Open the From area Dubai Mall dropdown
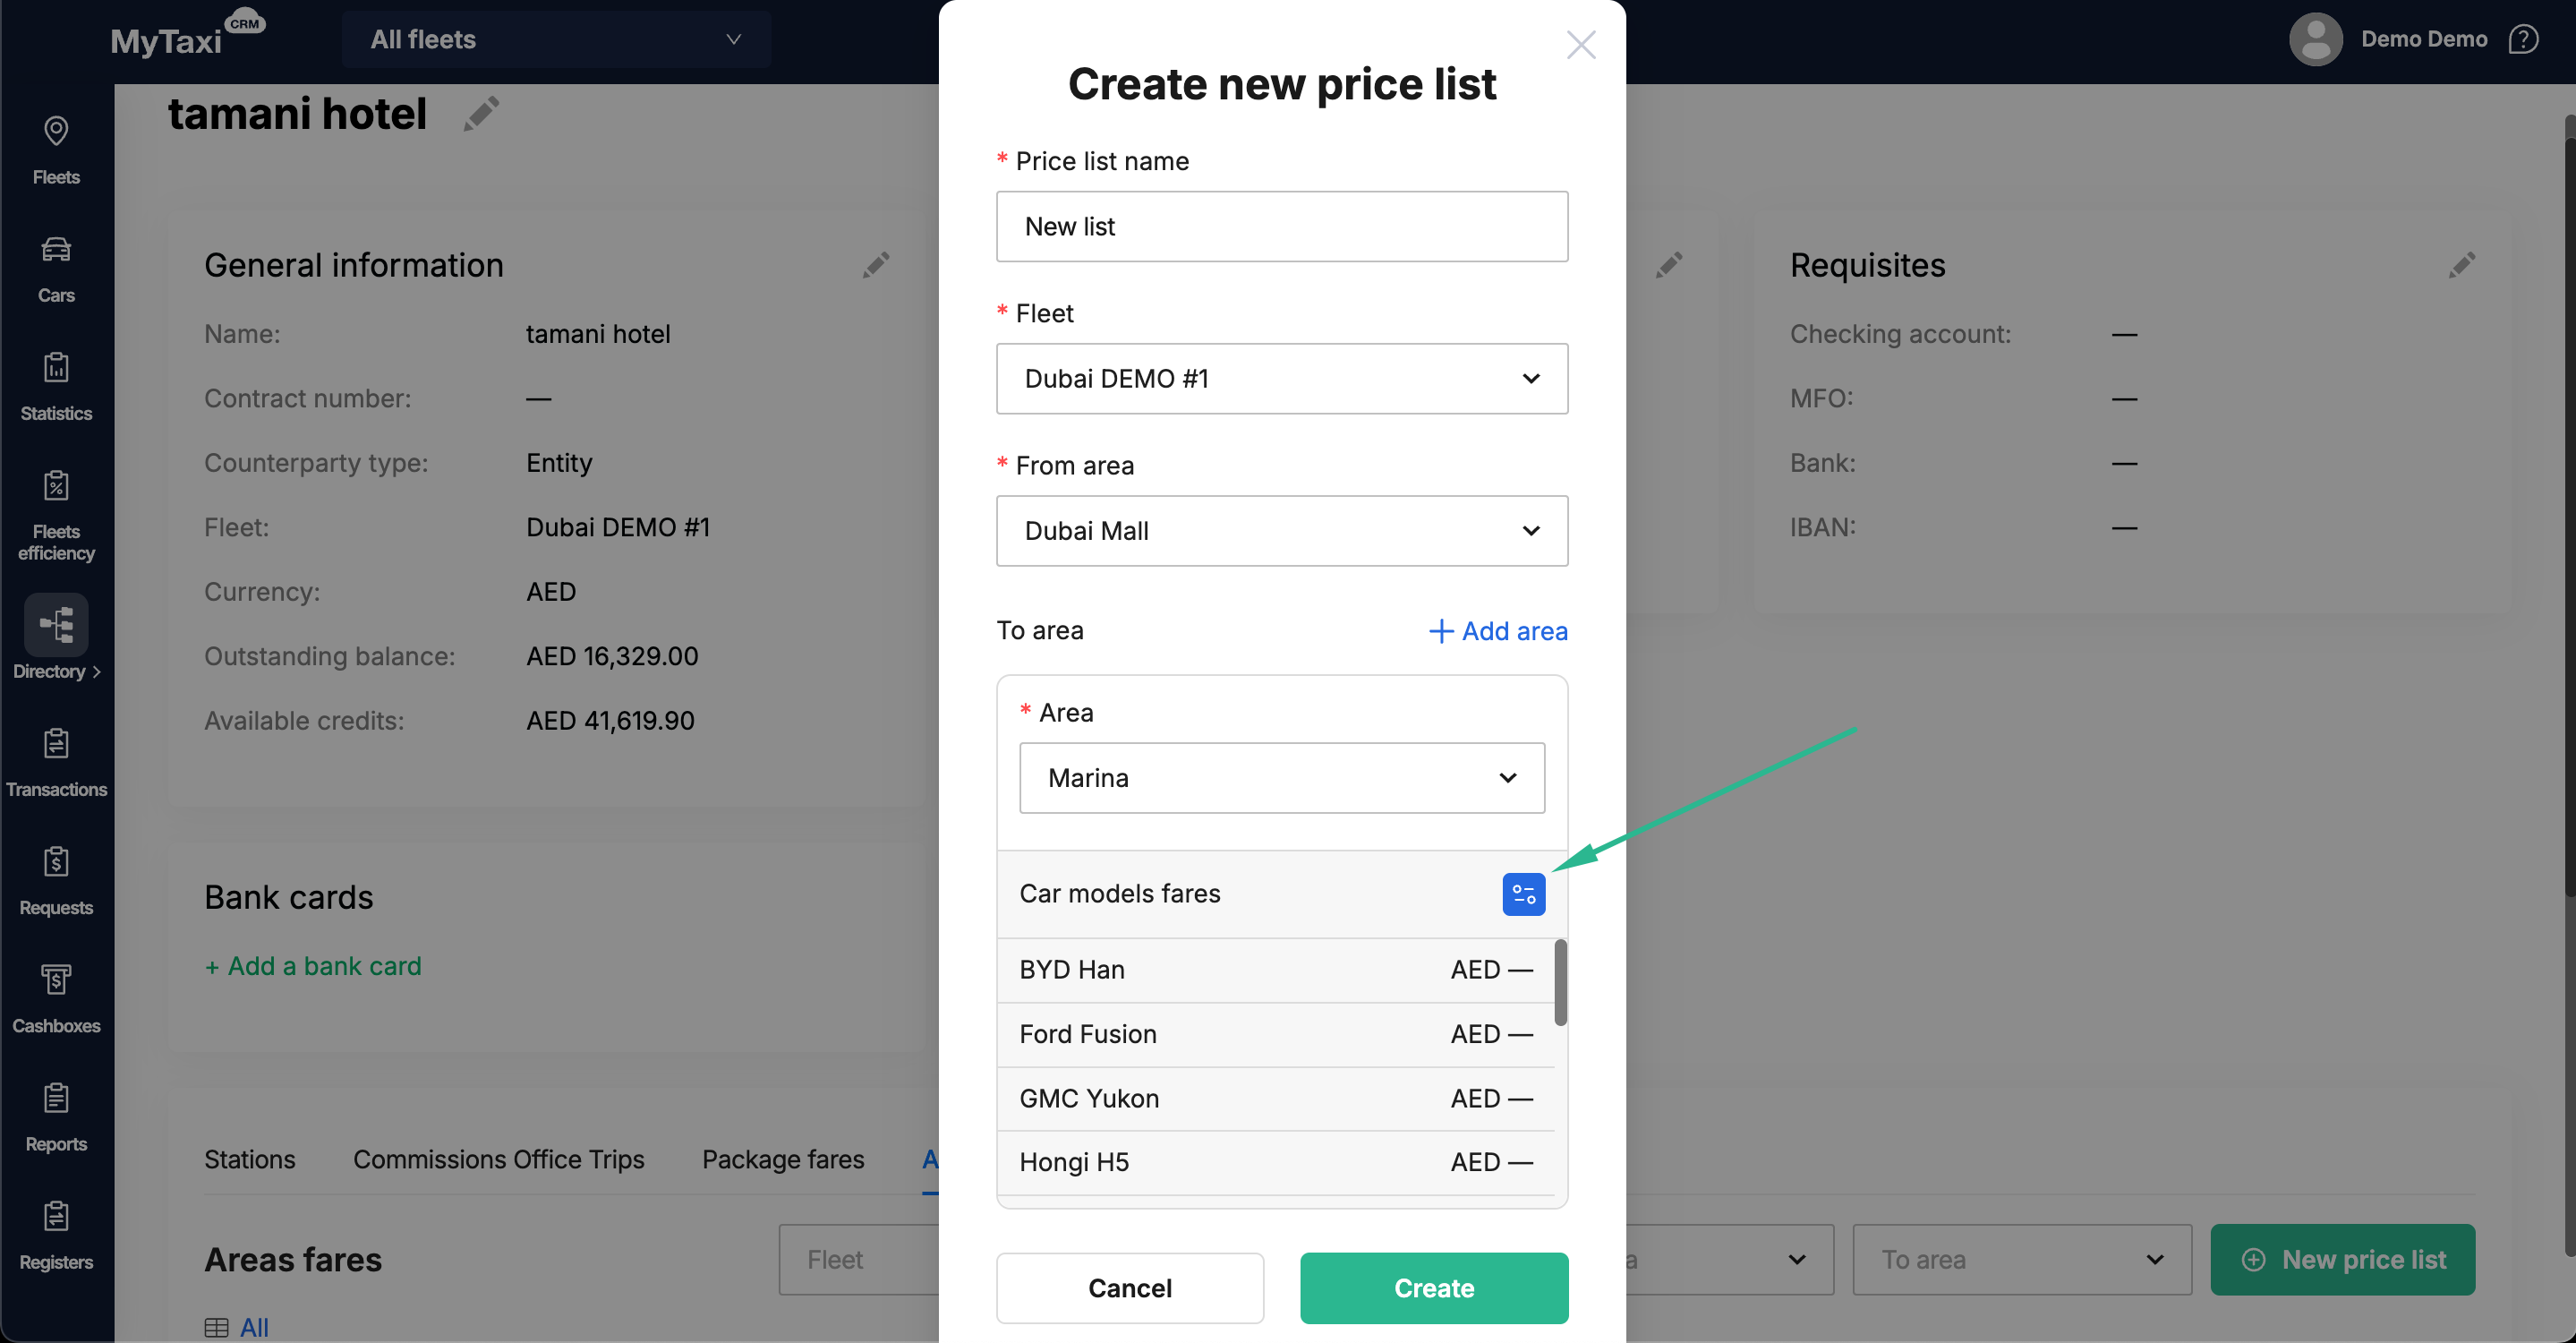The height and width of the screenshot is (1343, 2576). tap(1281, 531)
